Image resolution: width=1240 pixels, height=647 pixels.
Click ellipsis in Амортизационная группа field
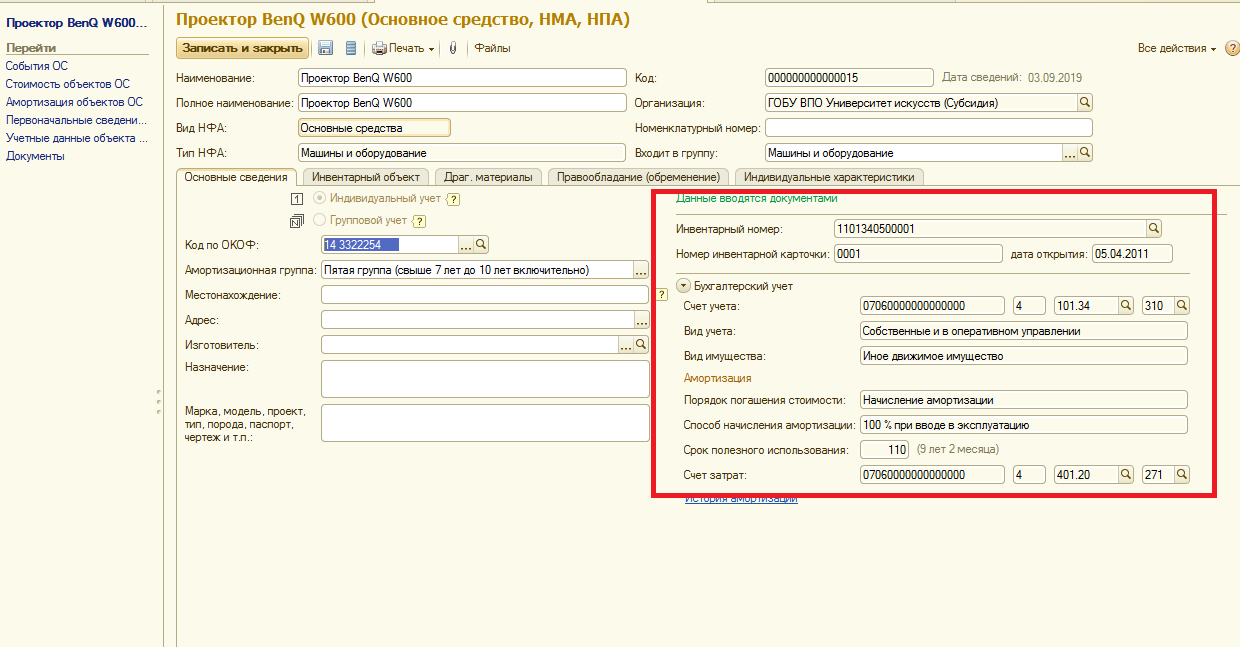point(642,270)
